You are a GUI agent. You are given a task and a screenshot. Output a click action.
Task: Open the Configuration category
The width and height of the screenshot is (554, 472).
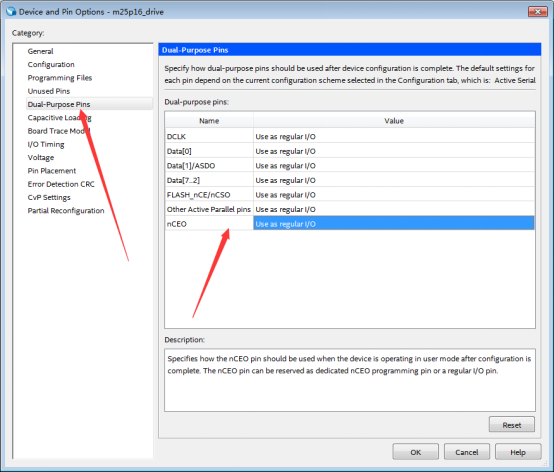pos(51,65)
